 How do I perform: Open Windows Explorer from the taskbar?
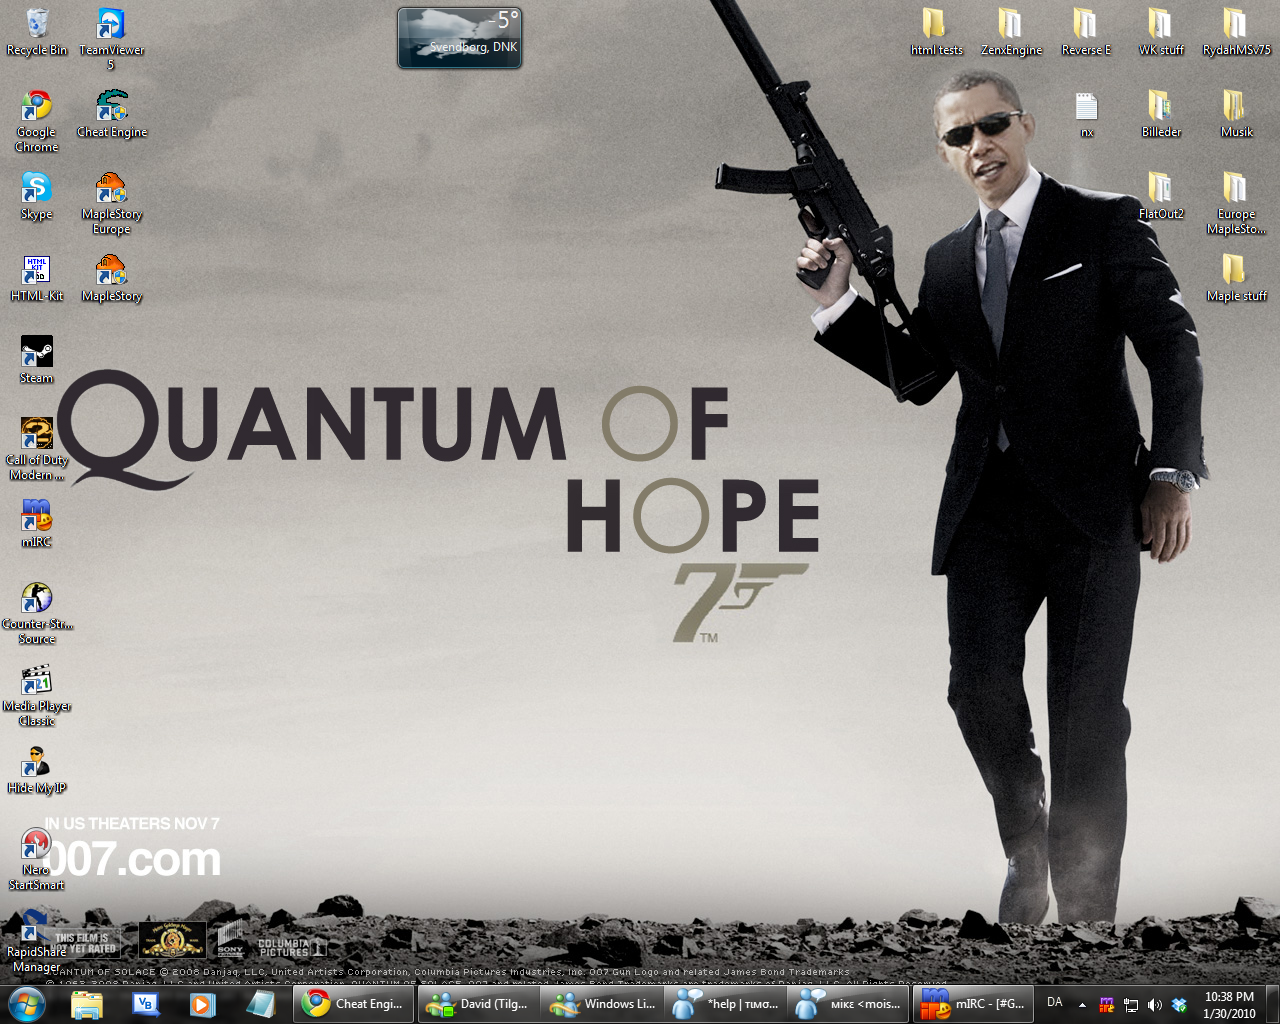(87, 1004)
